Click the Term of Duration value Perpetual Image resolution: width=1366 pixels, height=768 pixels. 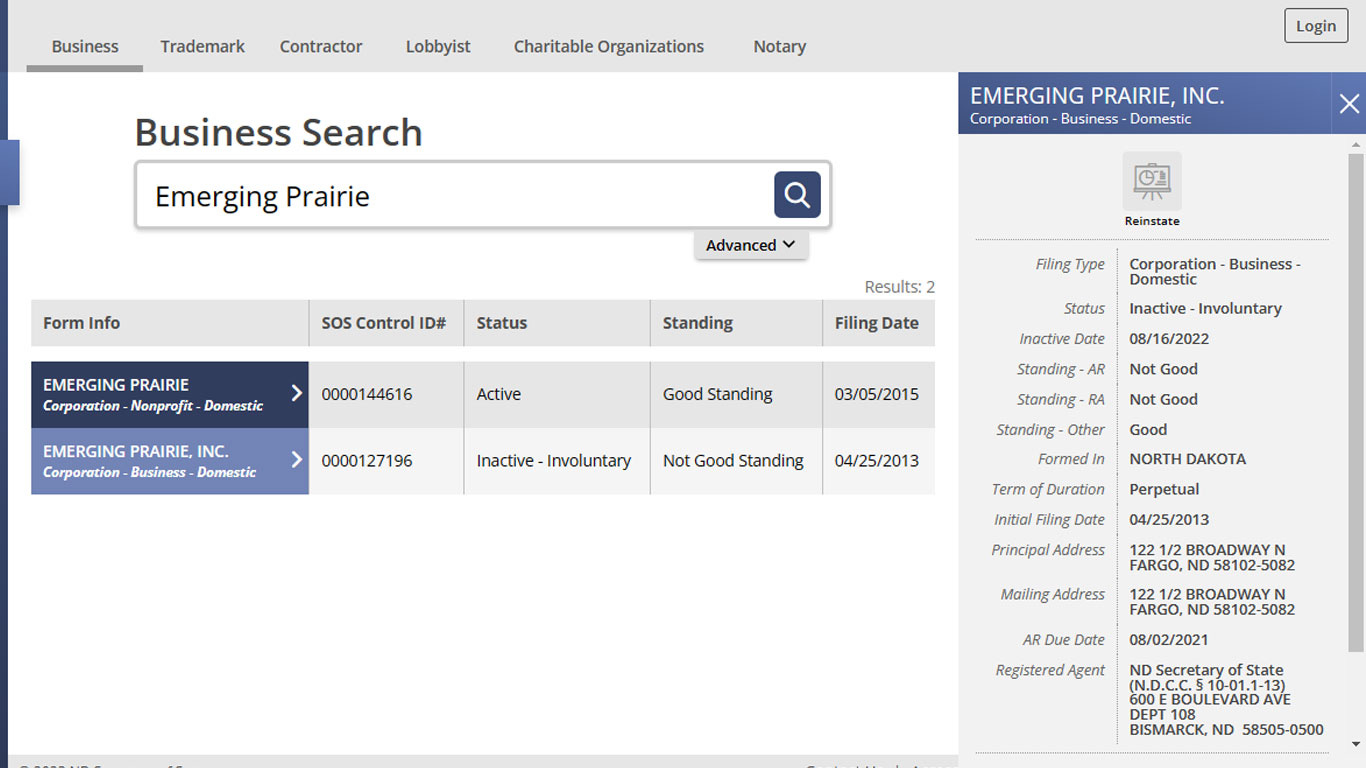[x=1164, y=489]
